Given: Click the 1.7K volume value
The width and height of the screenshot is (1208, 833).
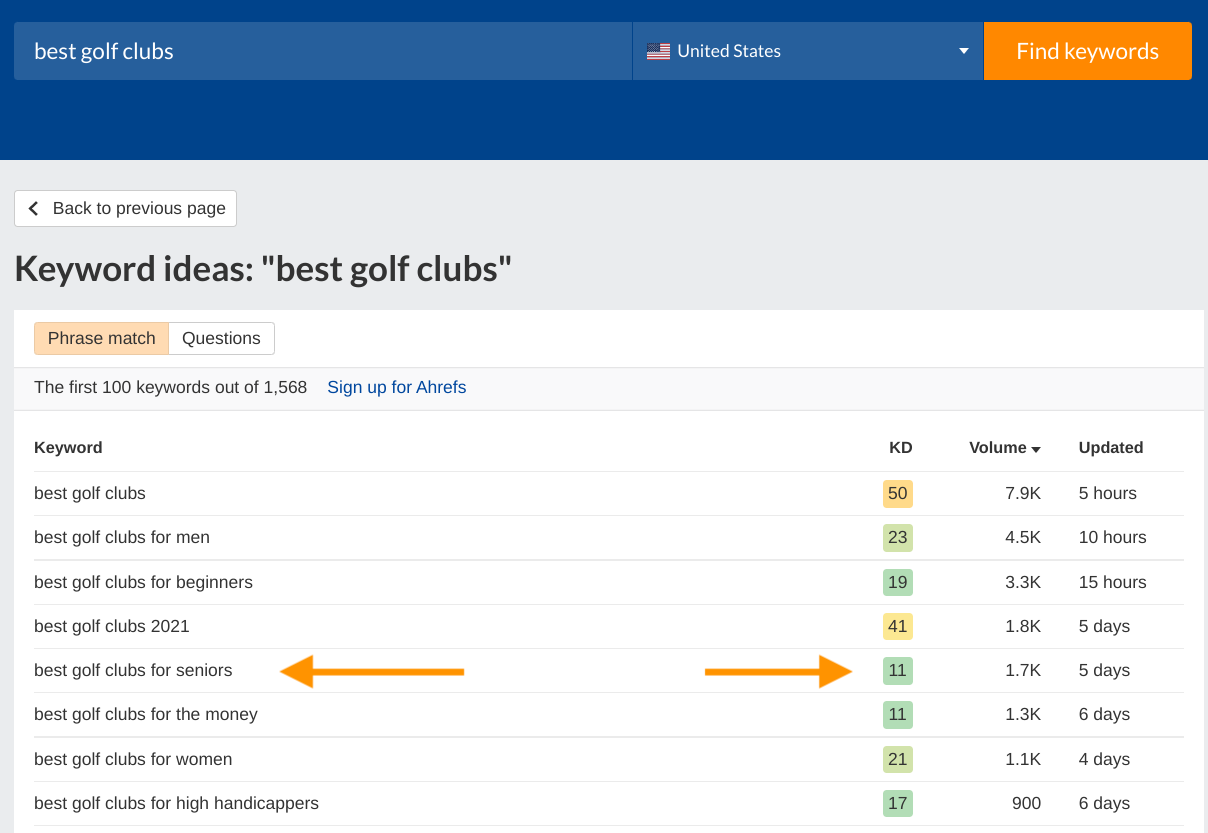Looking at the screenshot, I should (1023, 670).
